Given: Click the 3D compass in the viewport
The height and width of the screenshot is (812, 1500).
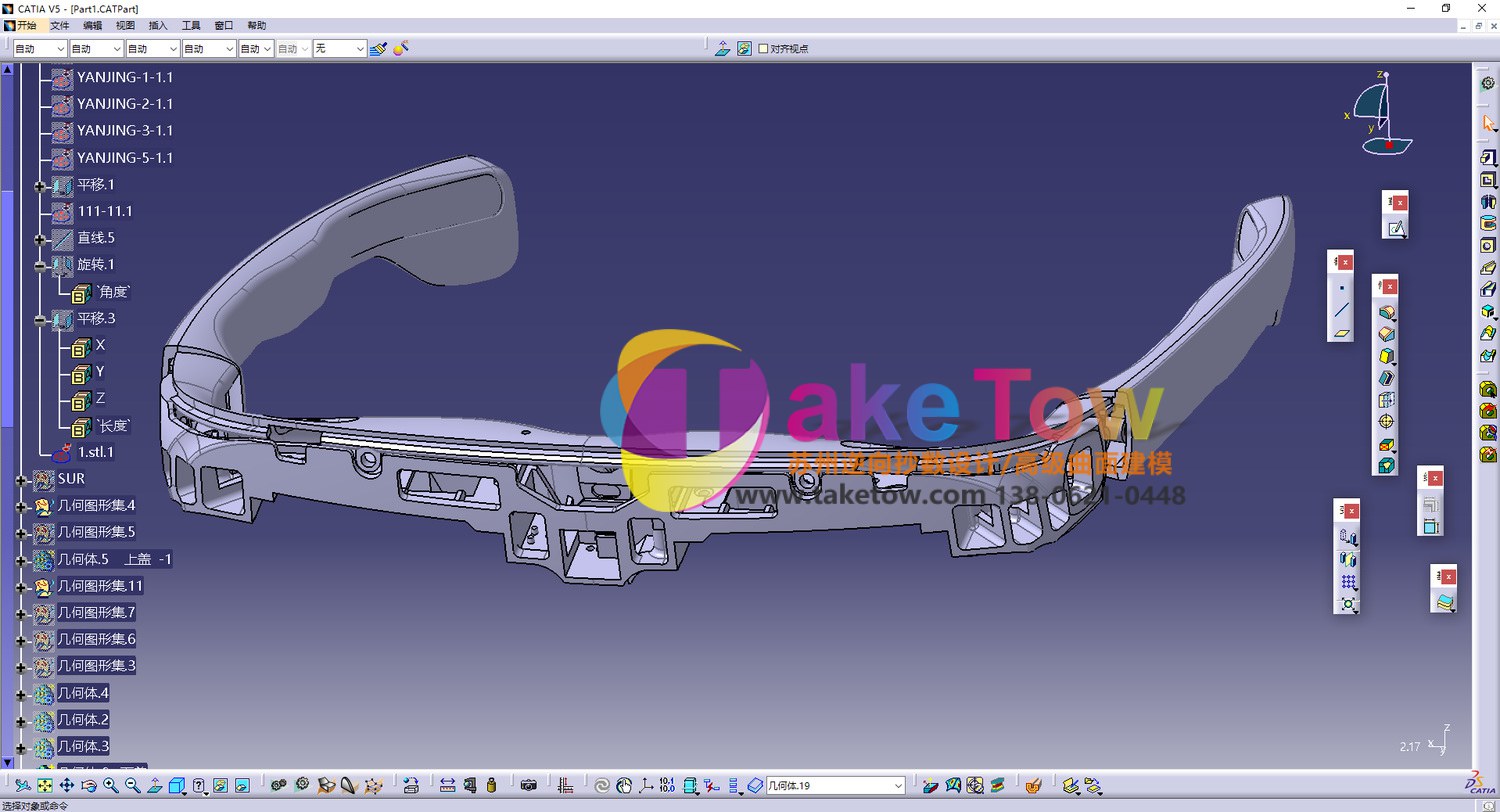Looking at the screenshot, I should click(x=1382, y=113).
